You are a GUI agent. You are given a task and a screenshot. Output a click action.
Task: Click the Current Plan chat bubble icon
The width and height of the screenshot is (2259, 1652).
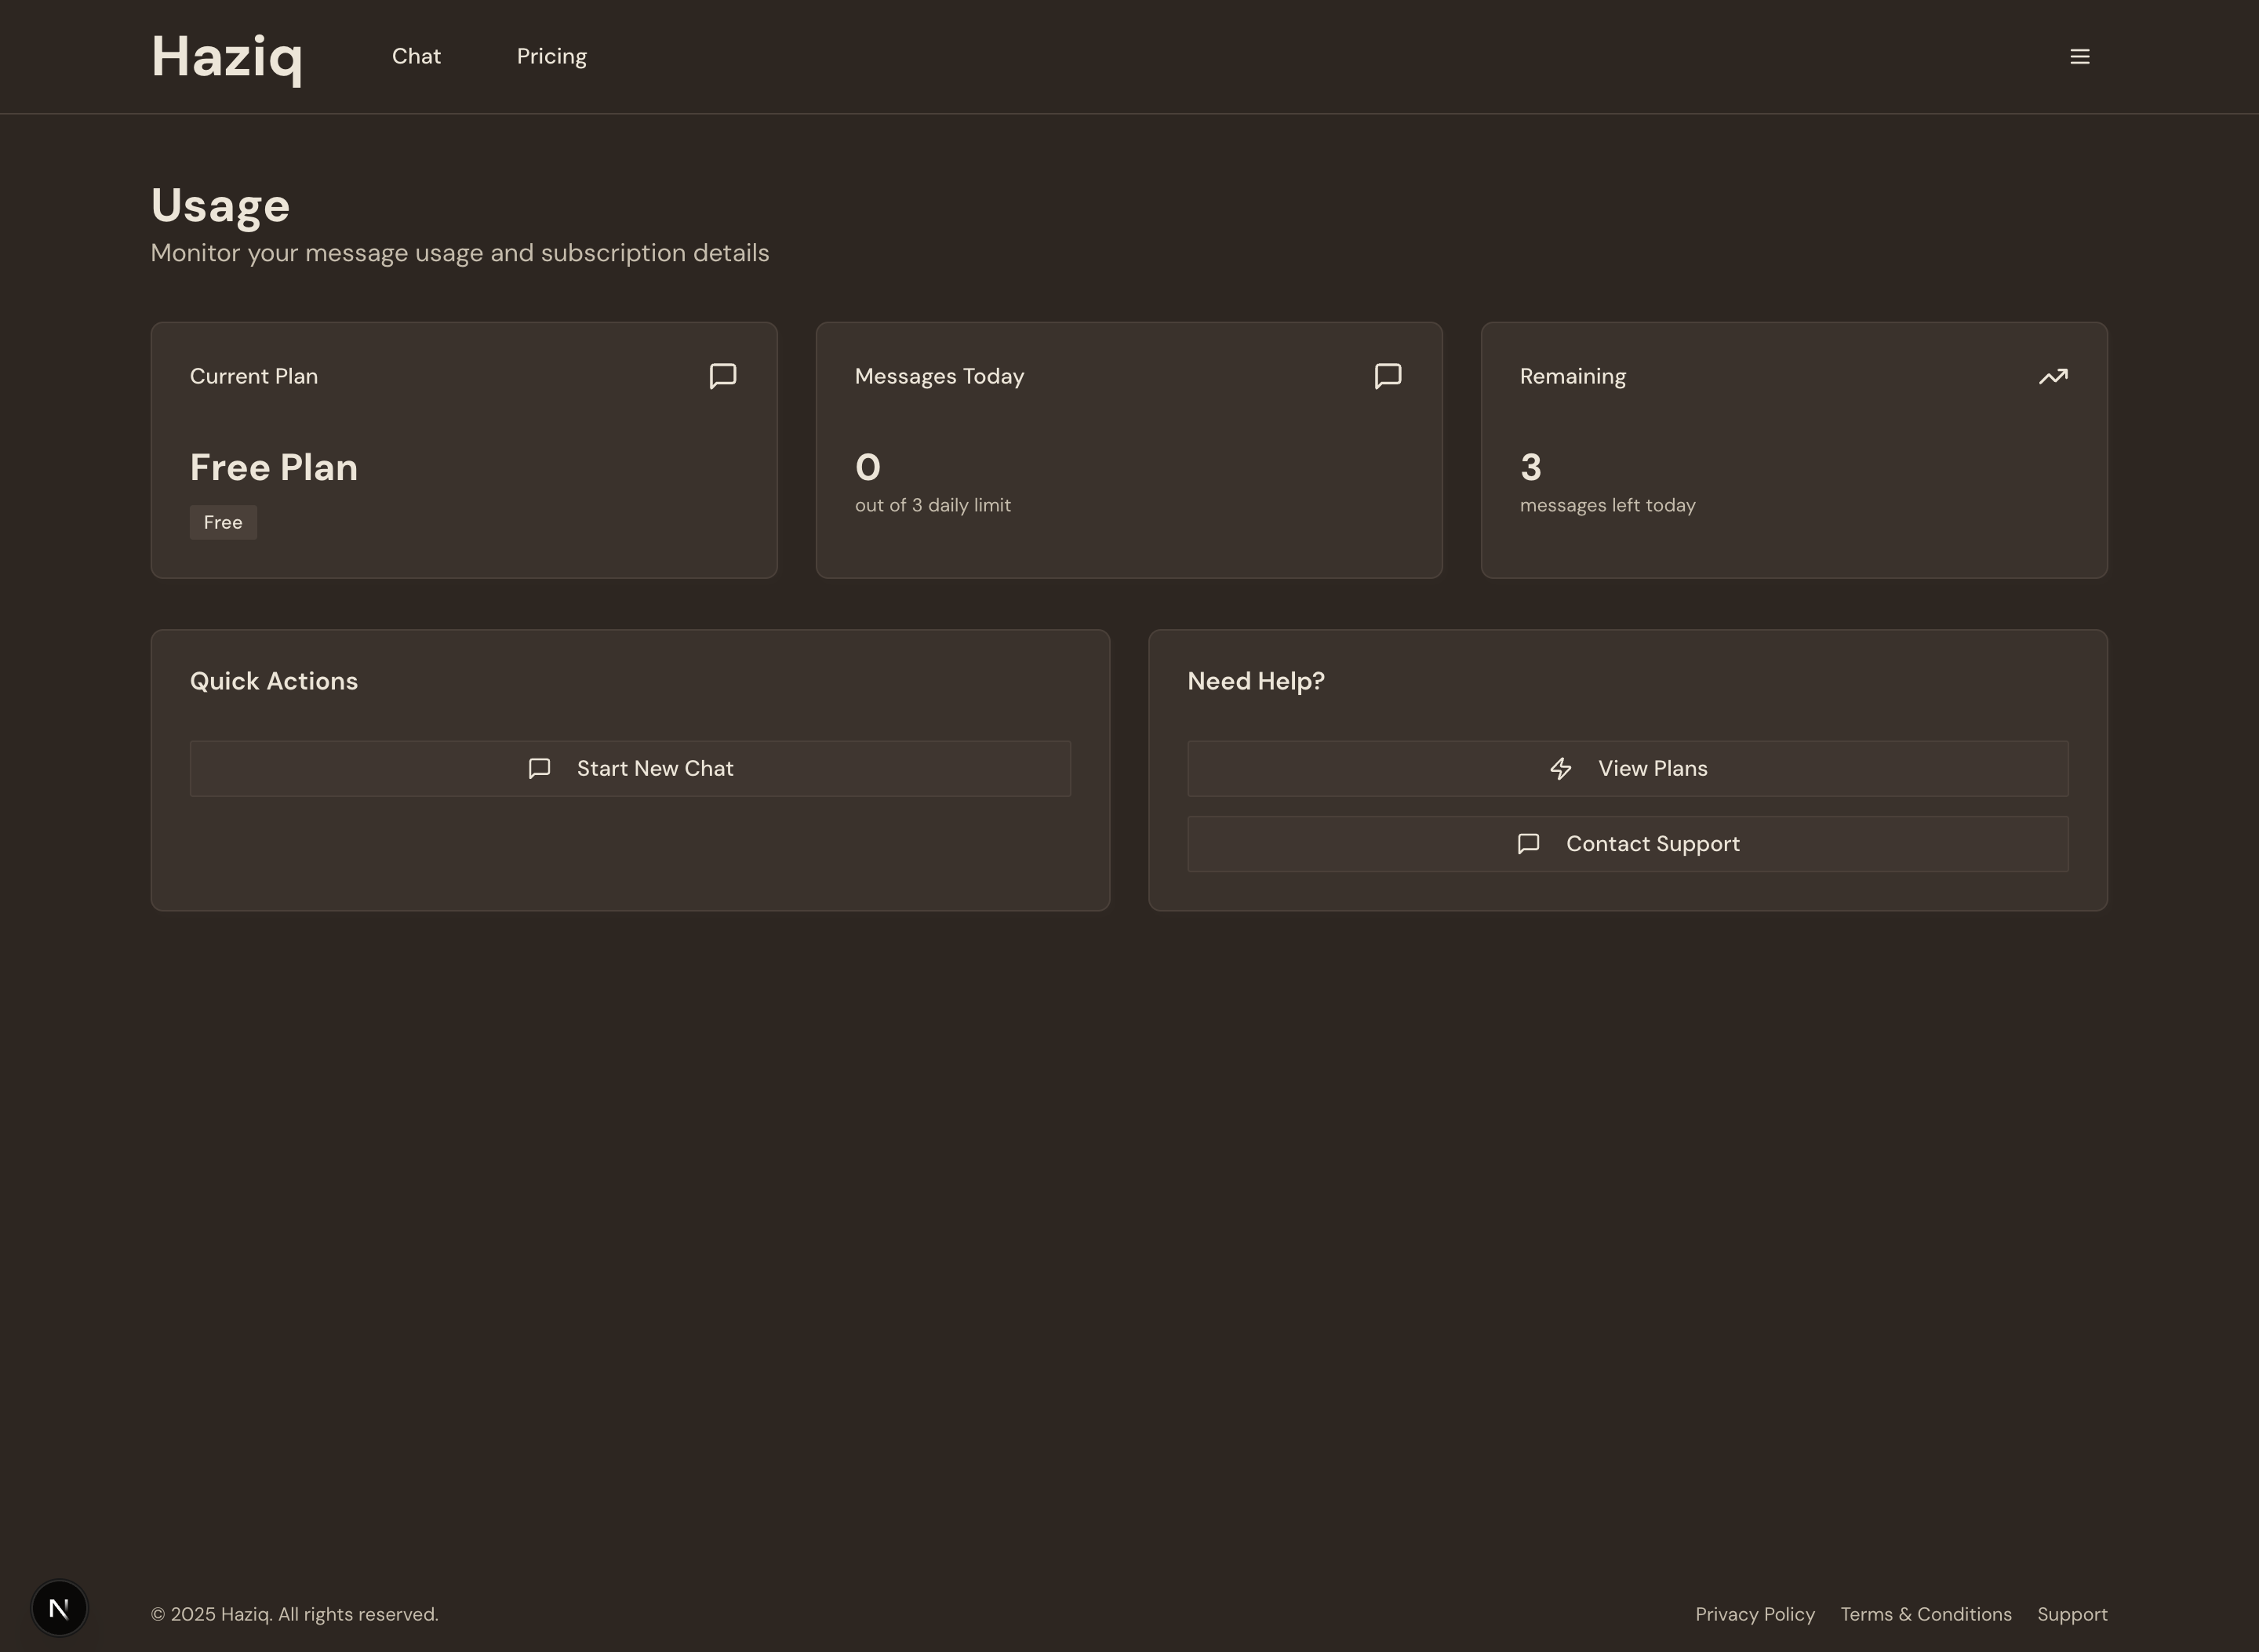(x=722, y=376)
